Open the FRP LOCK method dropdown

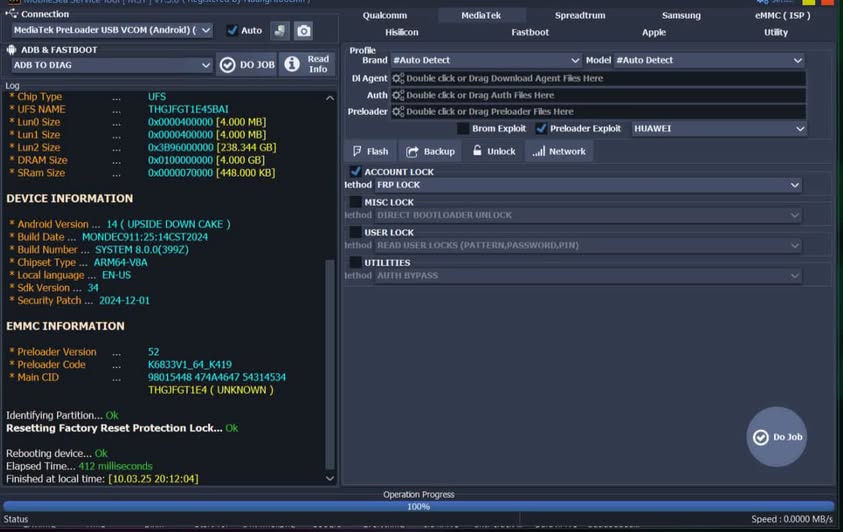click(x=588, y=185)
